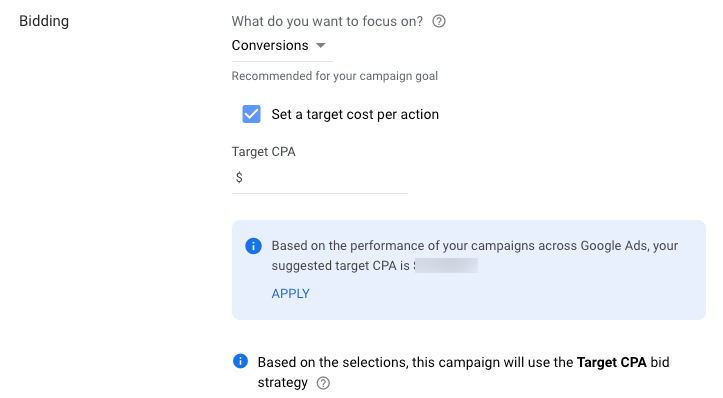
Task: Click info icon in suggested CPA box
Action: pos(253,246)
